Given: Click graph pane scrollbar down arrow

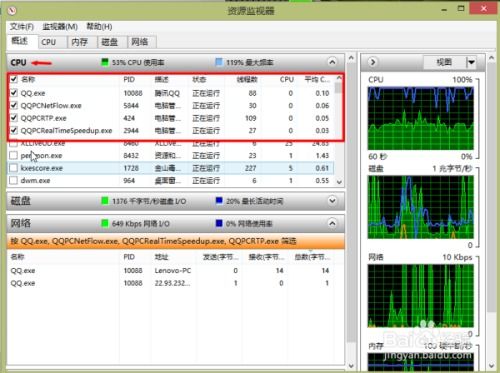Looking at the screenshot, I should (x=491, y=366).
